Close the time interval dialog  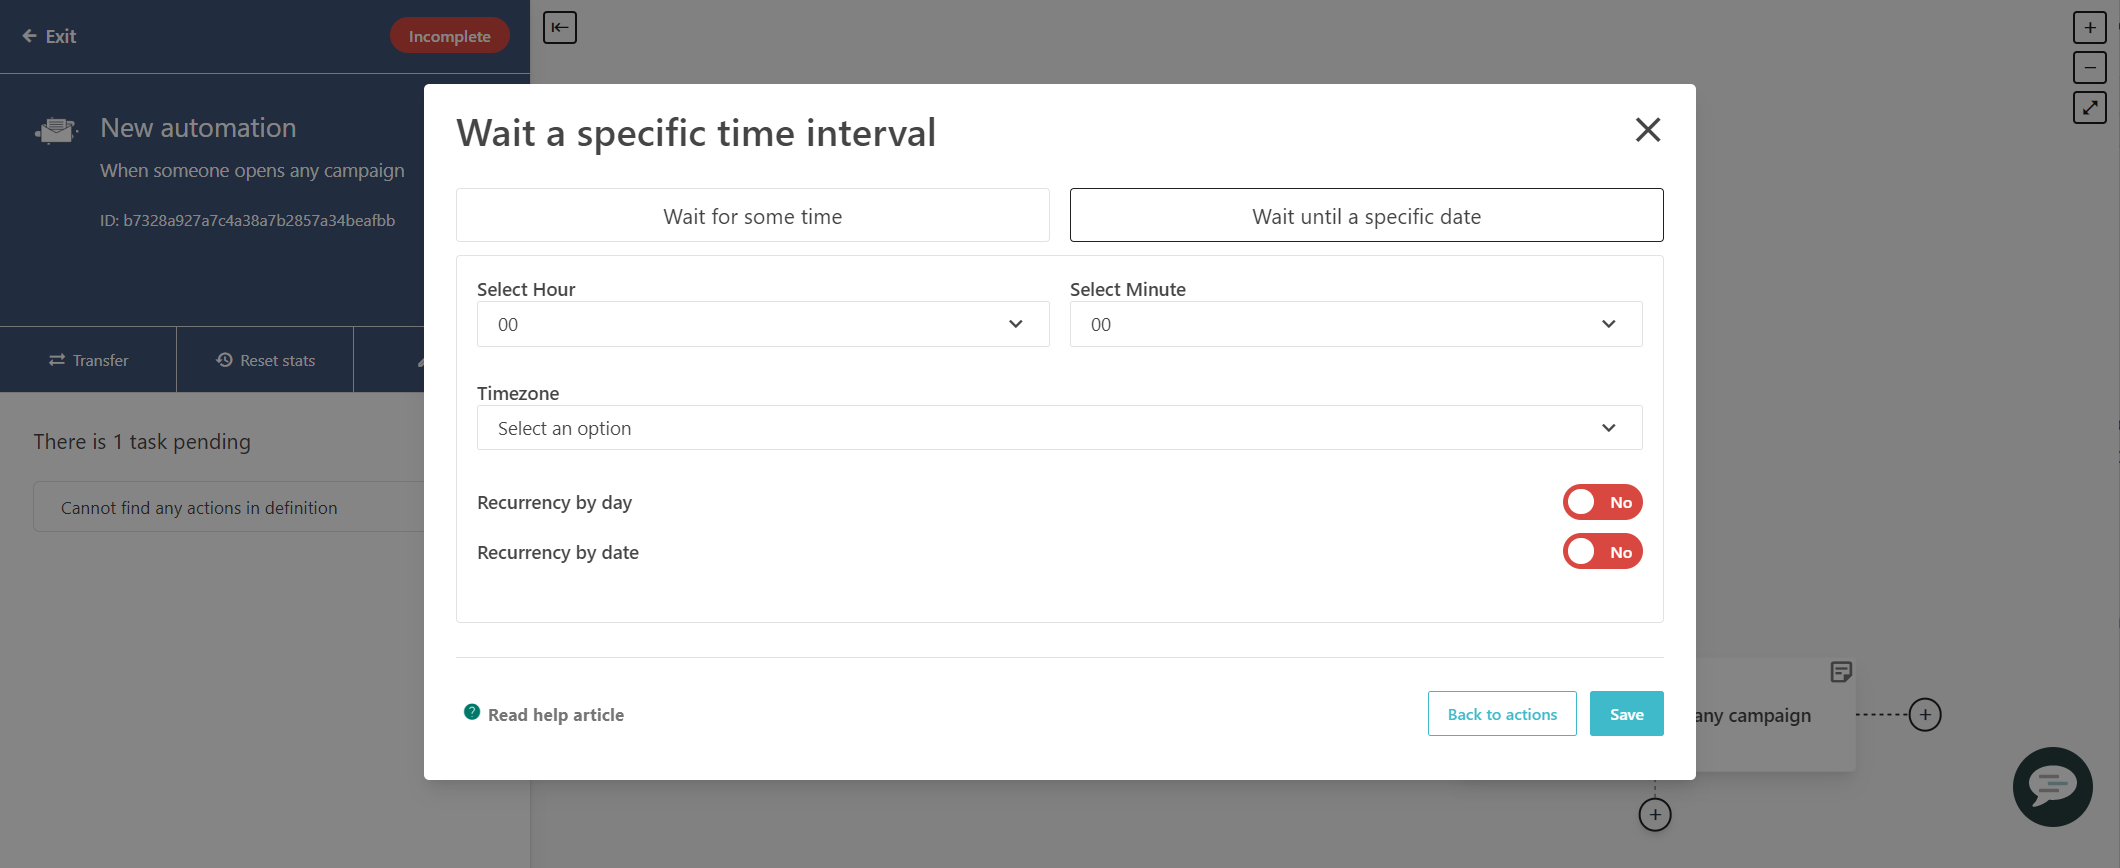pos(1647,130)
